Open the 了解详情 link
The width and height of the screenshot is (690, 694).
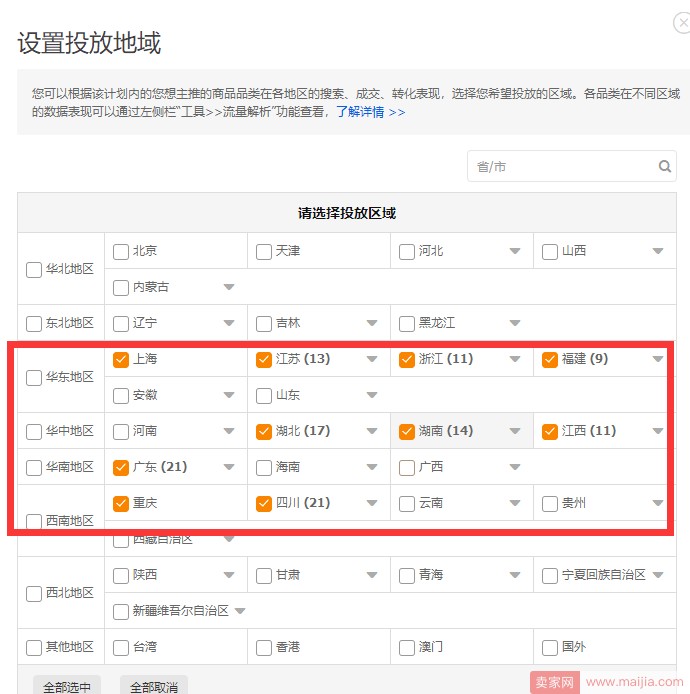pyautogui.click(x=370, y=112)
